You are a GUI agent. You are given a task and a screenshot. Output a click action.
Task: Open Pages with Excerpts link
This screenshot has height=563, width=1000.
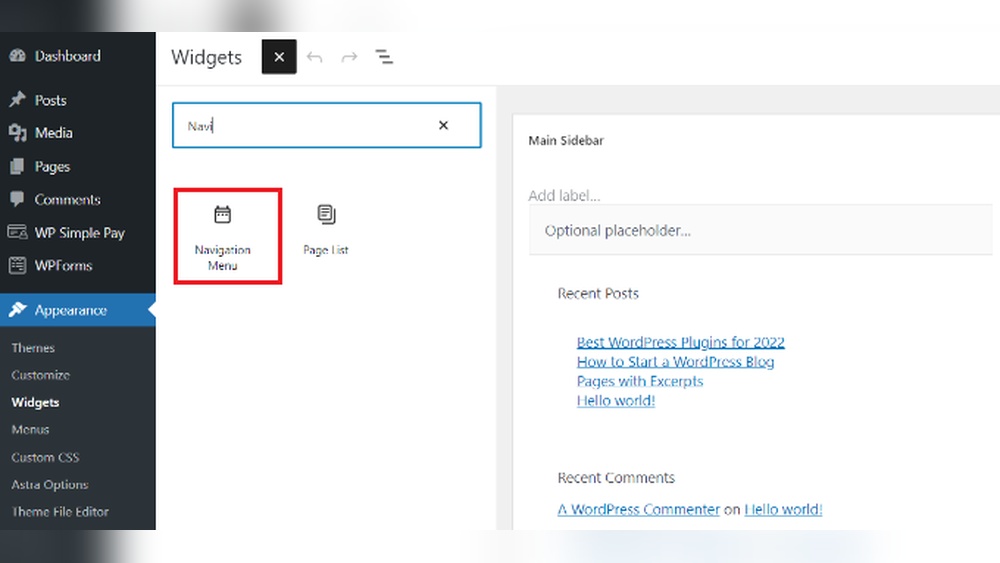(640, 381)
